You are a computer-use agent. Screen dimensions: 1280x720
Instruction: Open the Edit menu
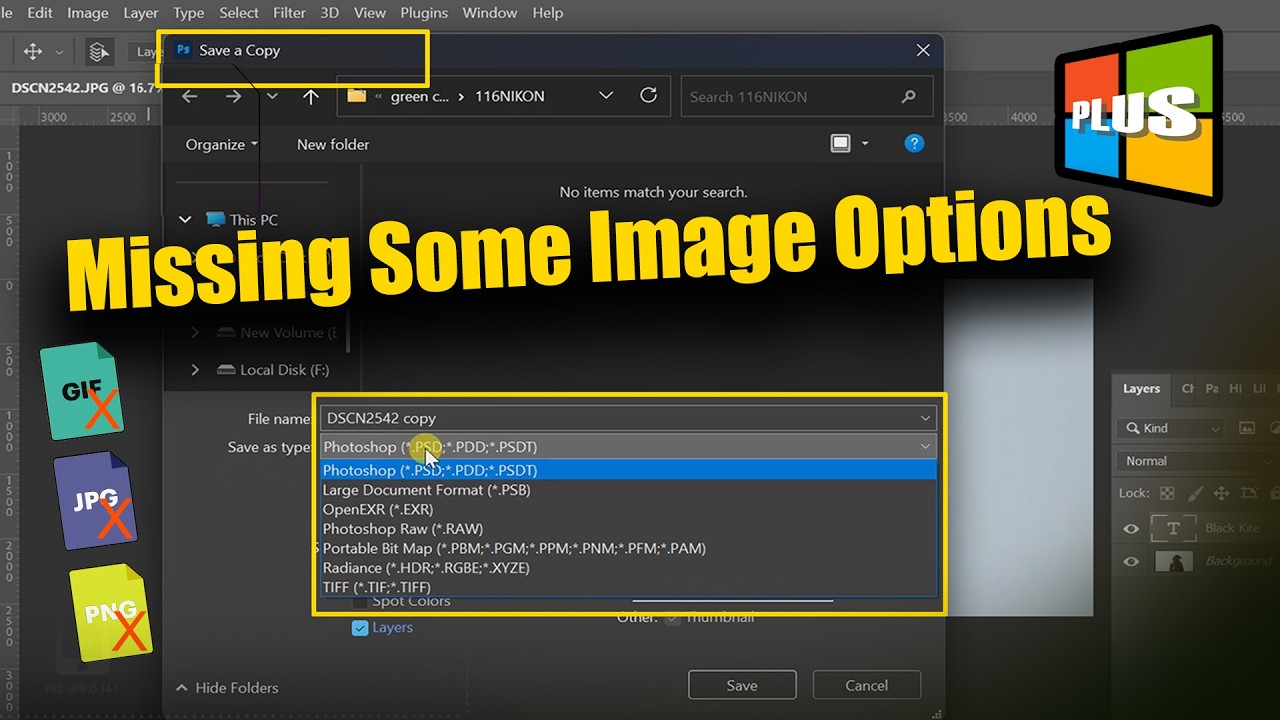click(40, 13)
